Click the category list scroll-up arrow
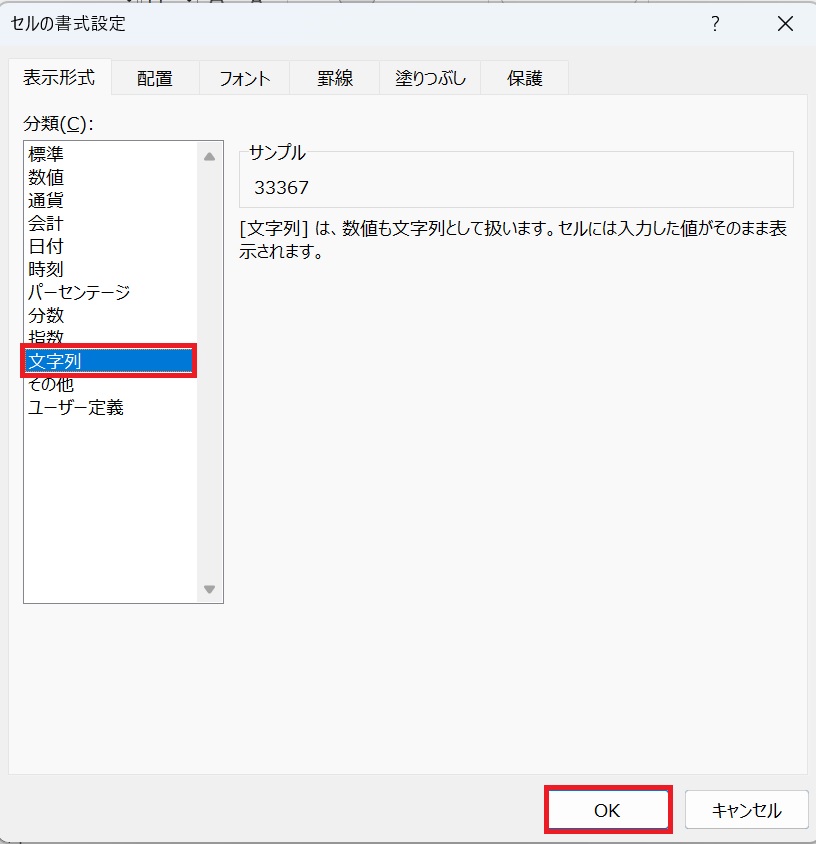The width and height of the screenshot is (816, 844). [210, 157]
